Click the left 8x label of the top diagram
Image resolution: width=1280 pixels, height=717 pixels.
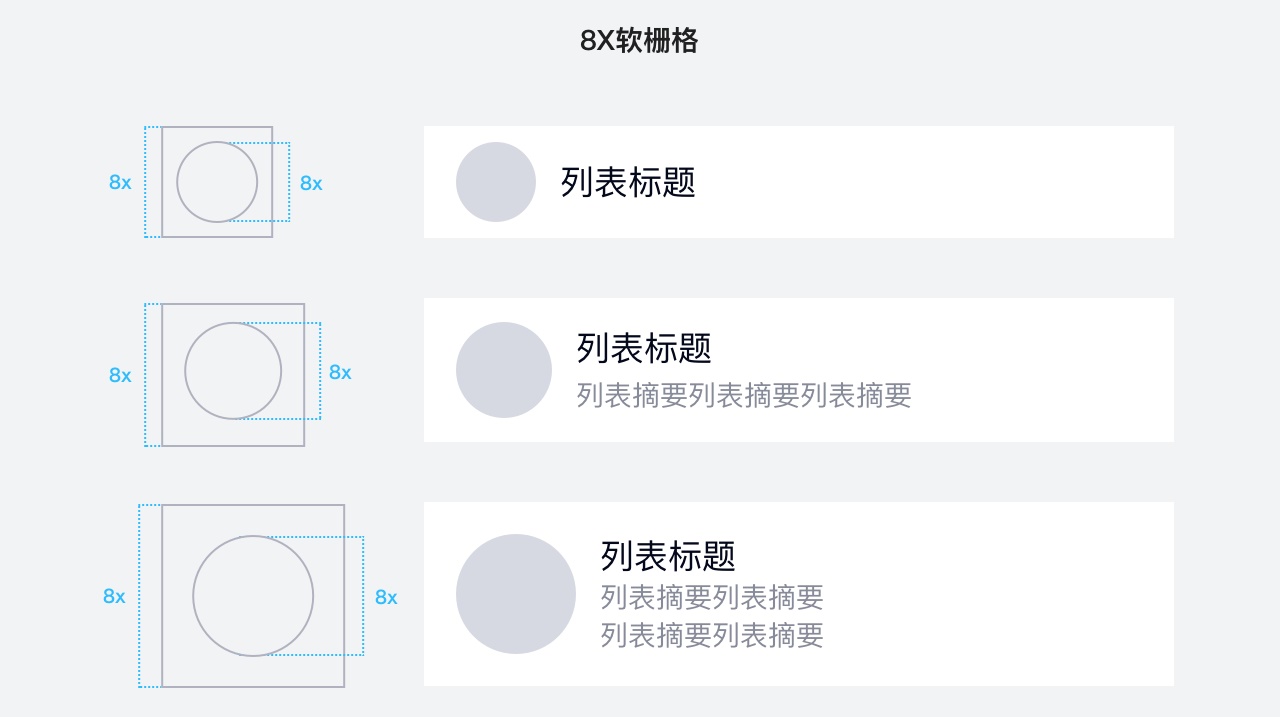[120, 183]
